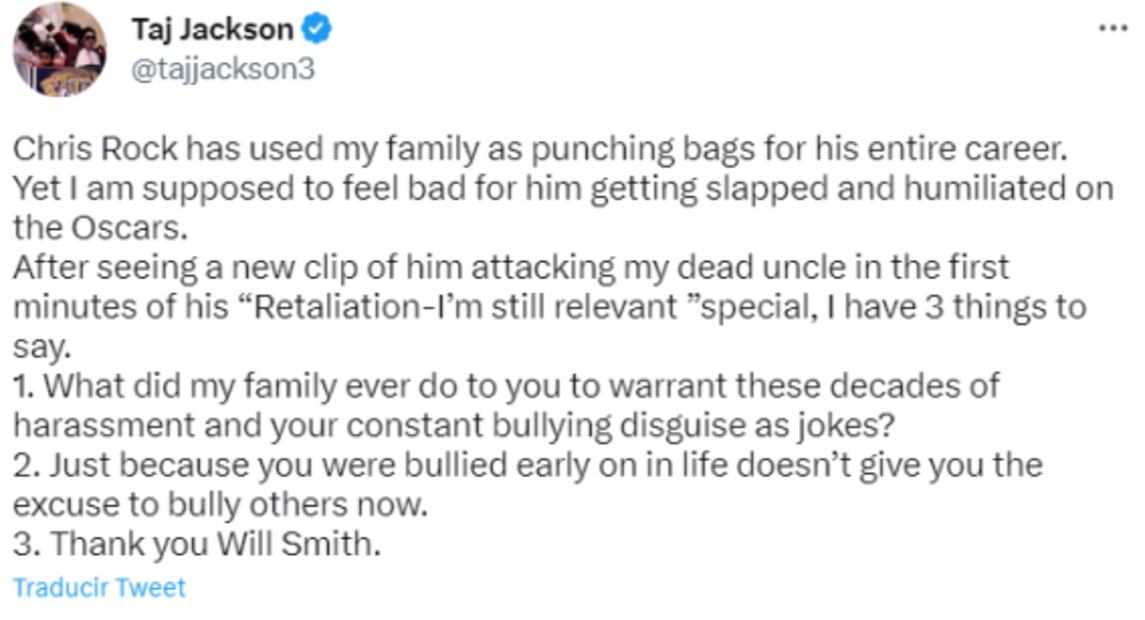Click the words "Chris Rock" in tweet
This screenshot has width=1145, height=620.
(x=95, y=149)
